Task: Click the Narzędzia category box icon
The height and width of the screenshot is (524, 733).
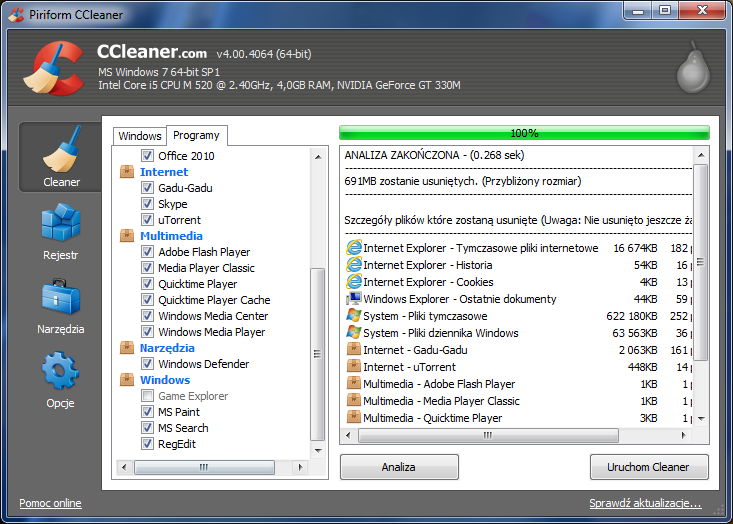Action: point(127,348)
